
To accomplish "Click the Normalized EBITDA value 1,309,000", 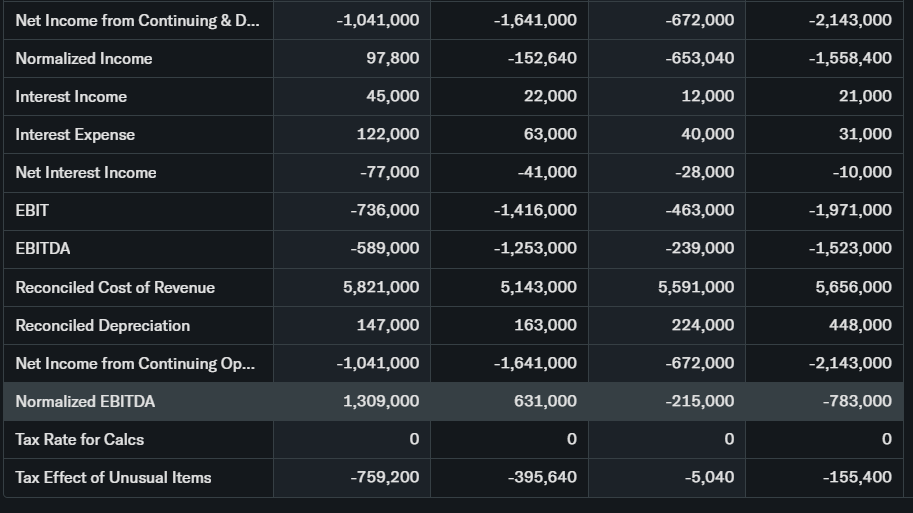I will click(x=381, y=401).
